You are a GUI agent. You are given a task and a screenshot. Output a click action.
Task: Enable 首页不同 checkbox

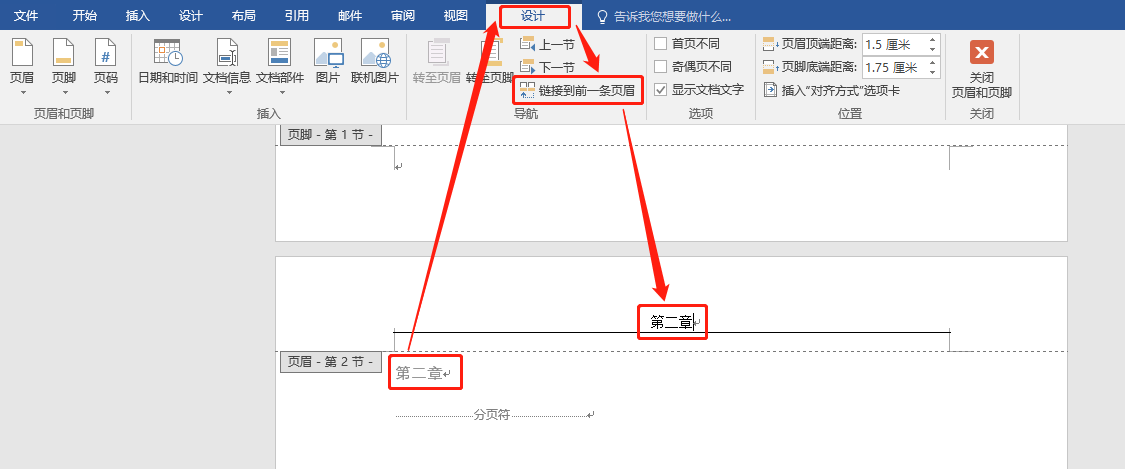(x=661, y=44)
